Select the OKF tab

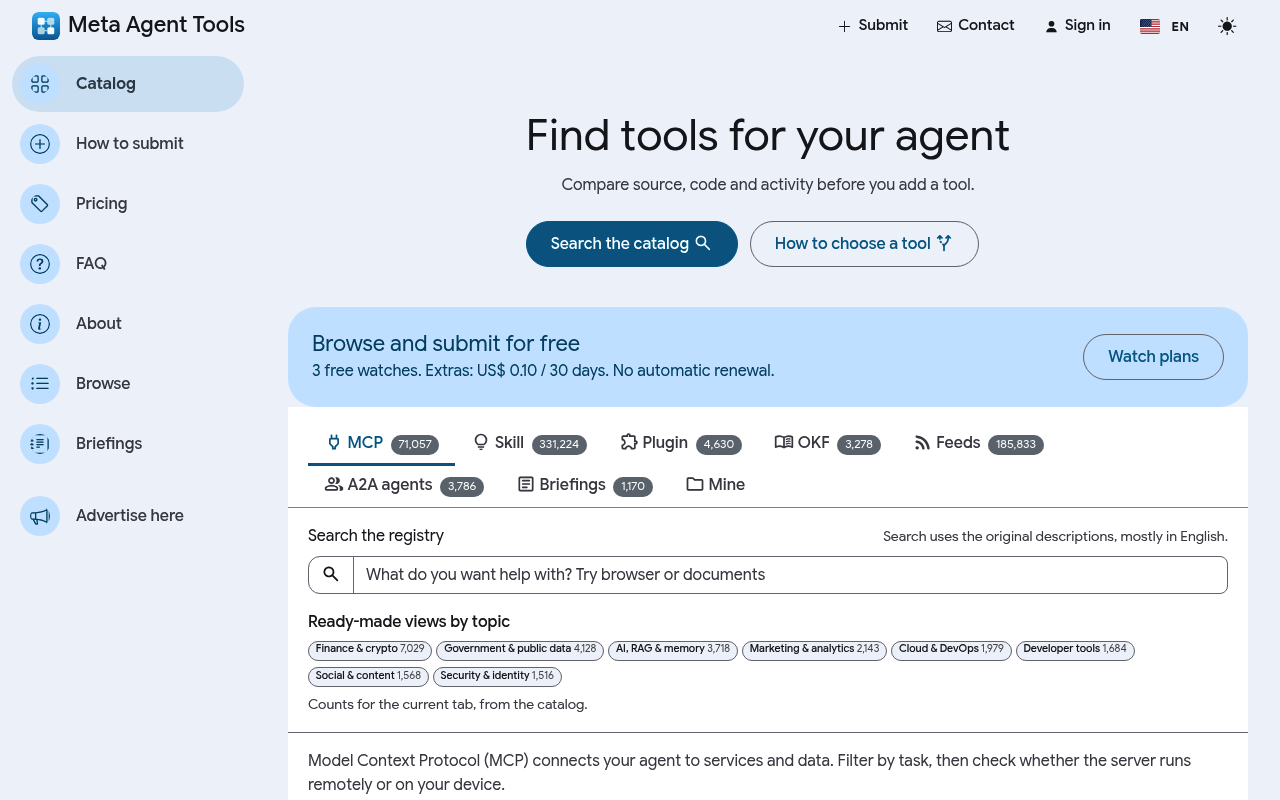[827, 443]
